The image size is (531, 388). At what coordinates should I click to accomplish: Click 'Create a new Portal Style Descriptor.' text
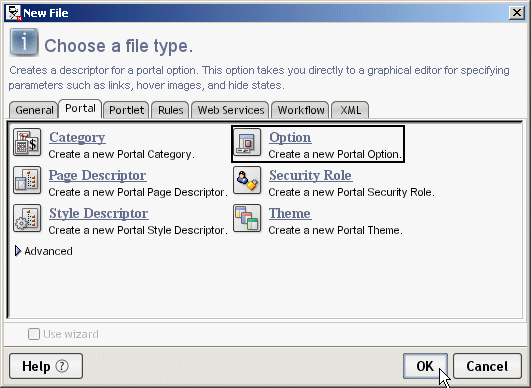(138, 230)
